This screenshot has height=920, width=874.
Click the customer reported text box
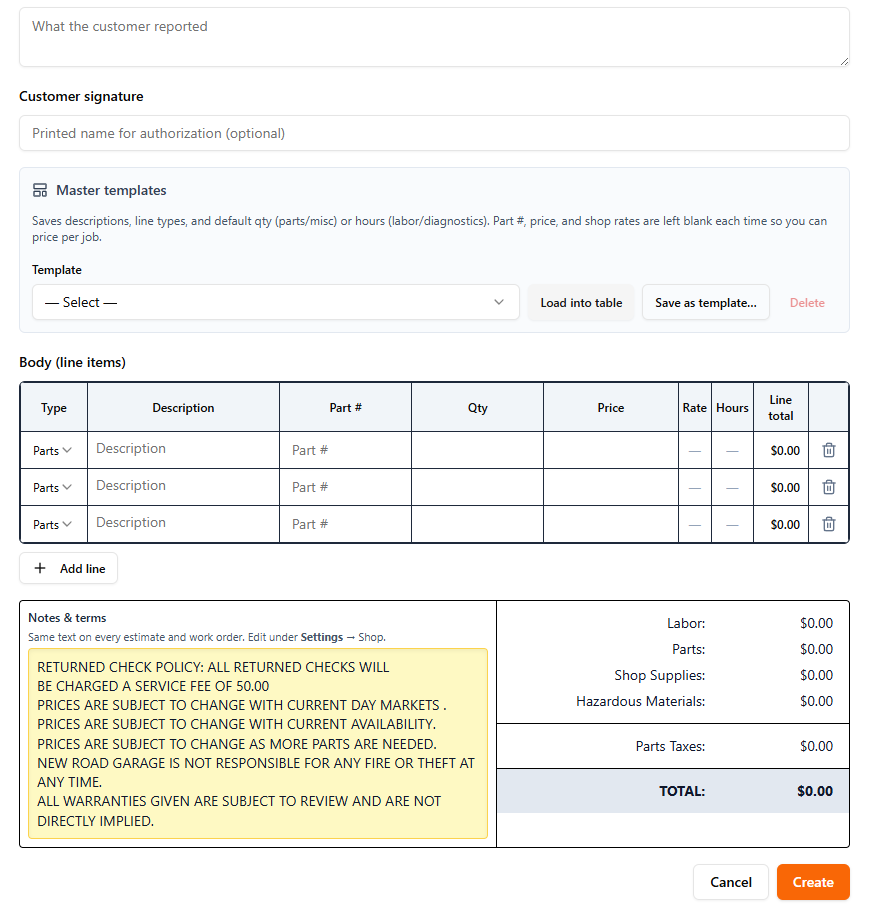[x=434, y=35]
